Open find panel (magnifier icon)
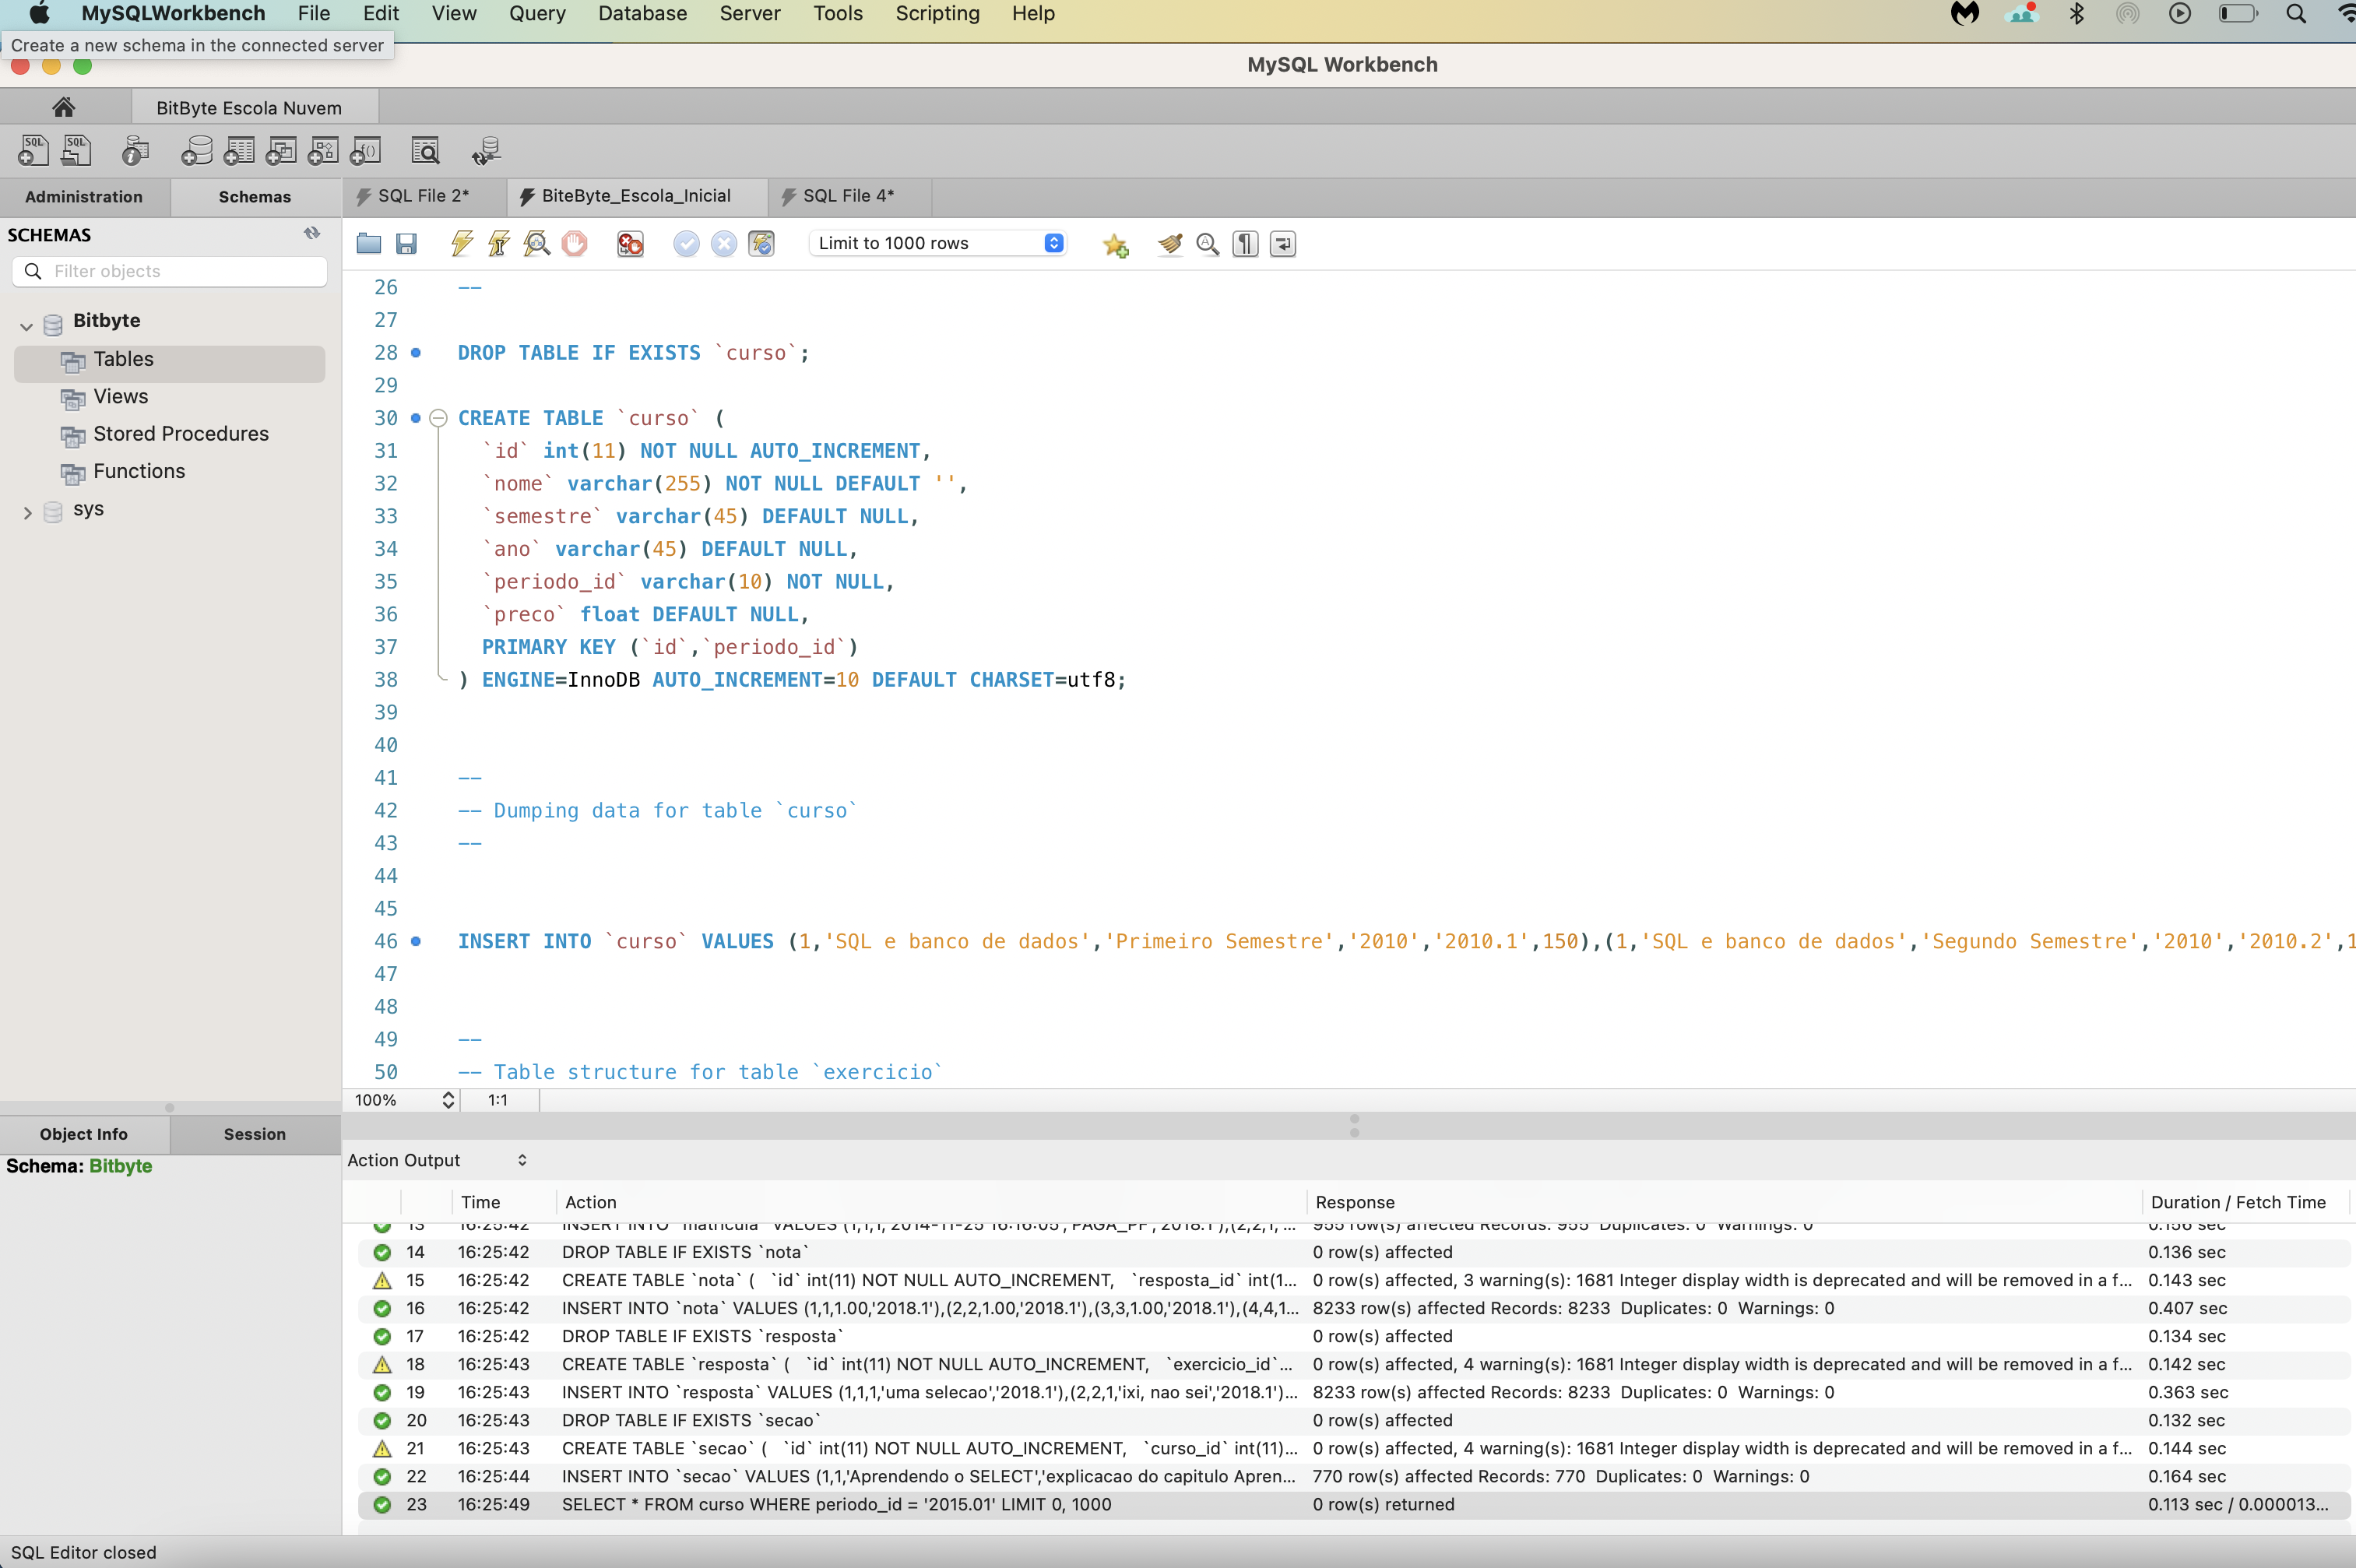2356x1568 pixels. [x=1208, y=244]
